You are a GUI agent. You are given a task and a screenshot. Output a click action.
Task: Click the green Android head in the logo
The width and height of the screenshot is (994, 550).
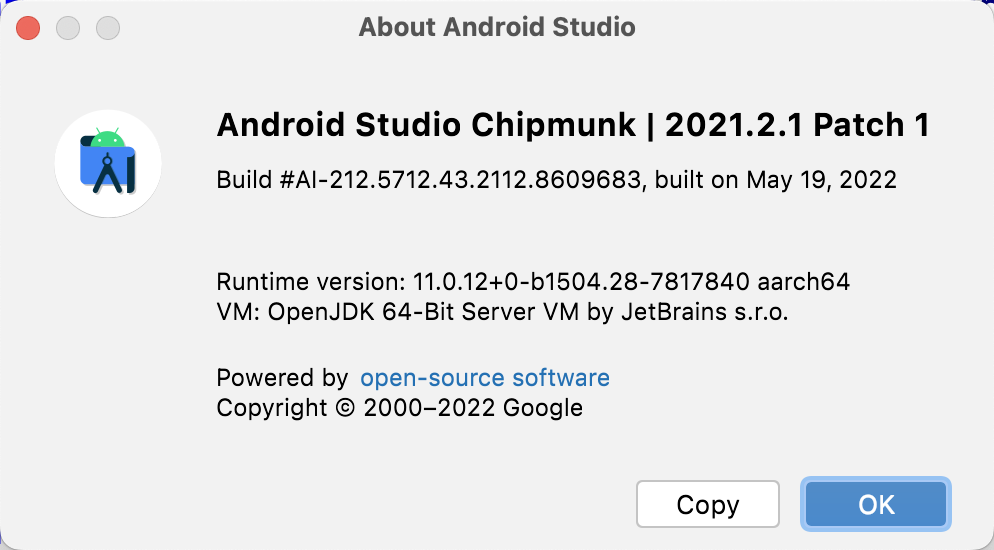(107, 138)
